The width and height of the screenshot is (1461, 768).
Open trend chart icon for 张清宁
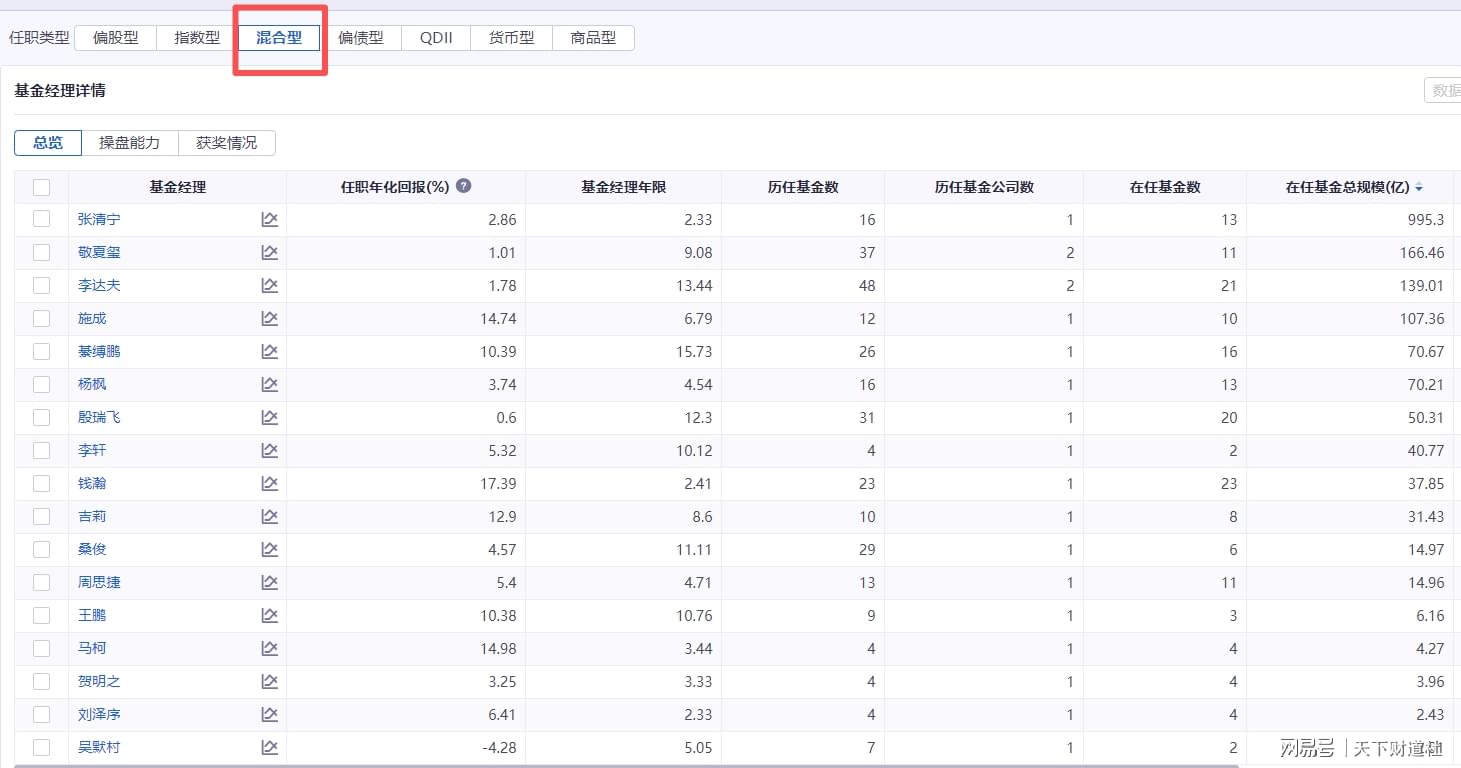click(x=269, y=219)
